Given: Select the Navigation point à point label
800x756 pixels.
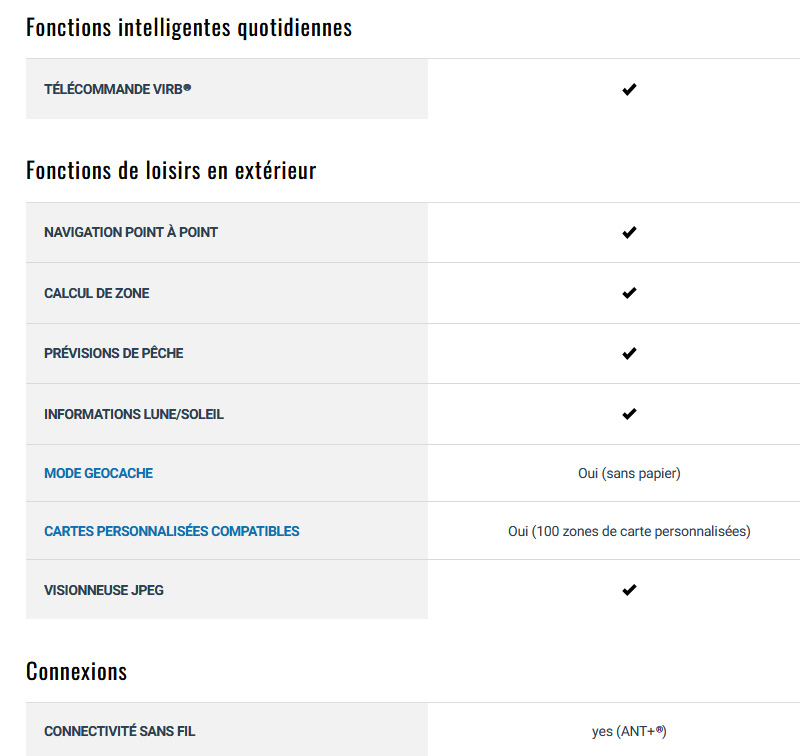Looking at the screenshot, I should (x=131, y=233).
